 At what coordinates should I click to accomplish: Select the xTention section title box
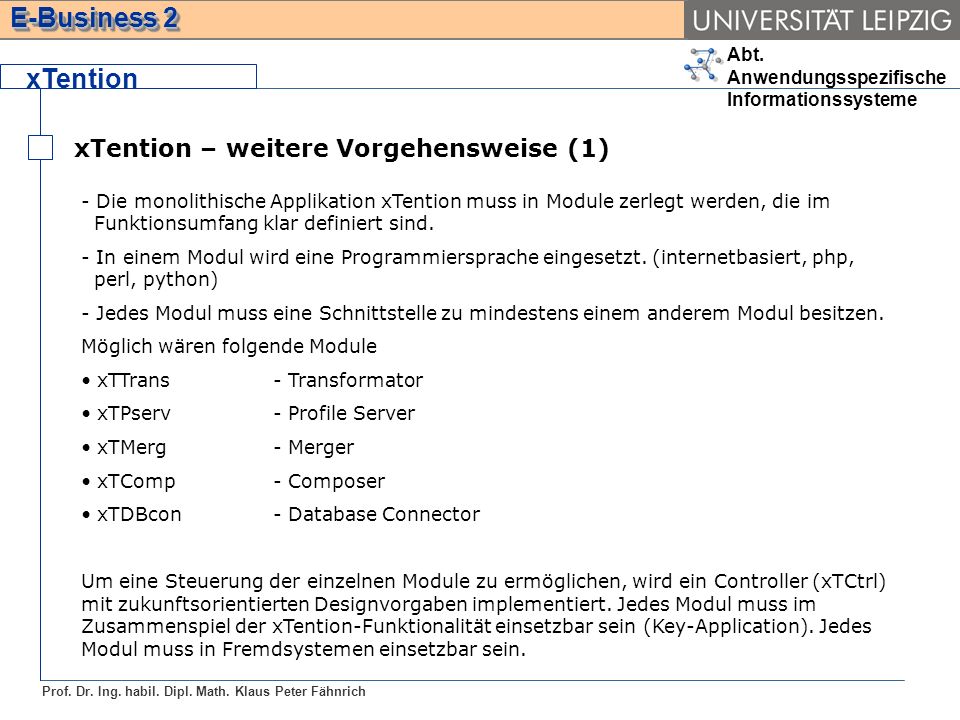tap(129, 77)
